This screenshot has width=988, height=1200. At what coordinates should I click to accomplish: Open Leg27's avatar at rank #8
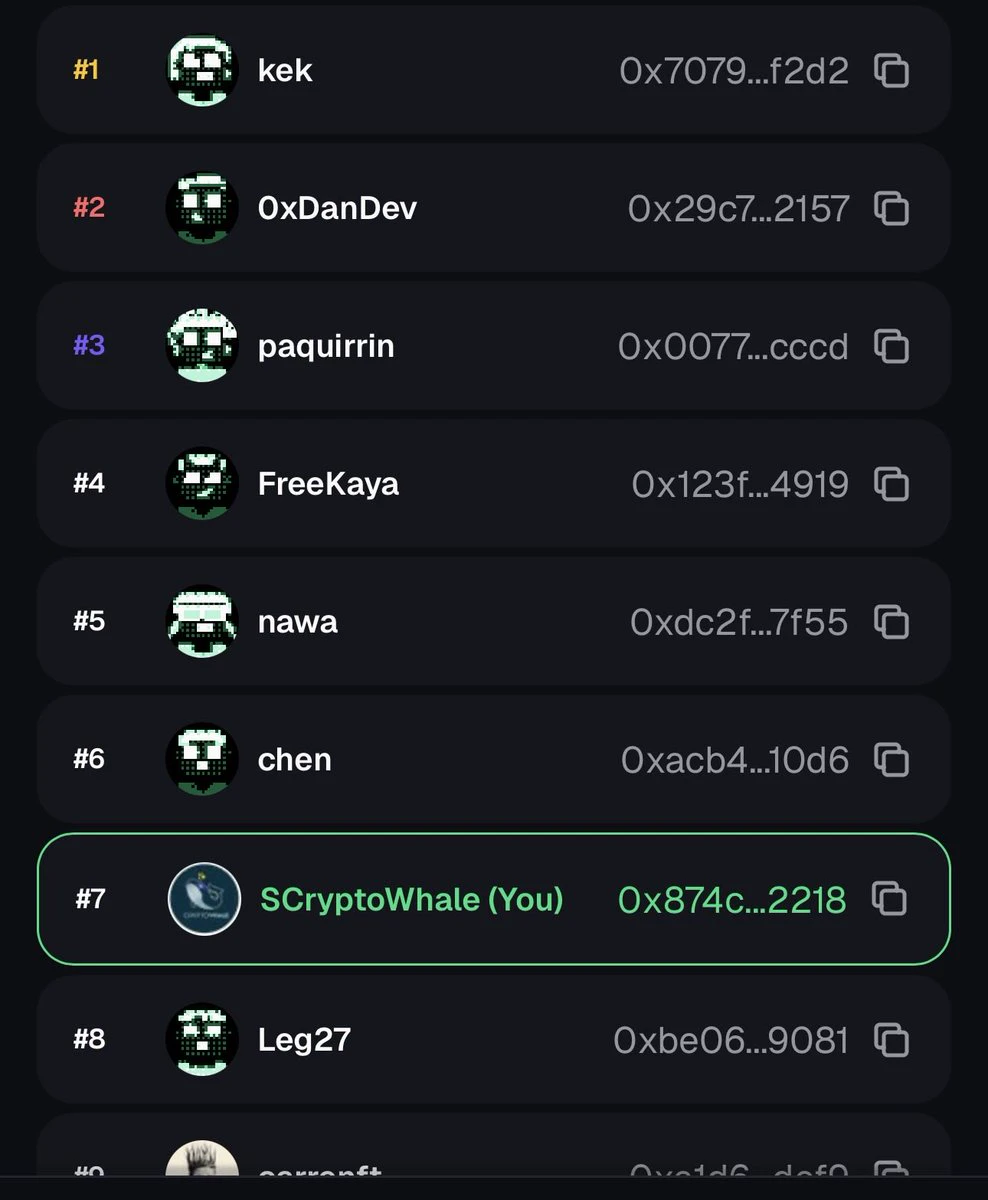(202, 1040)
